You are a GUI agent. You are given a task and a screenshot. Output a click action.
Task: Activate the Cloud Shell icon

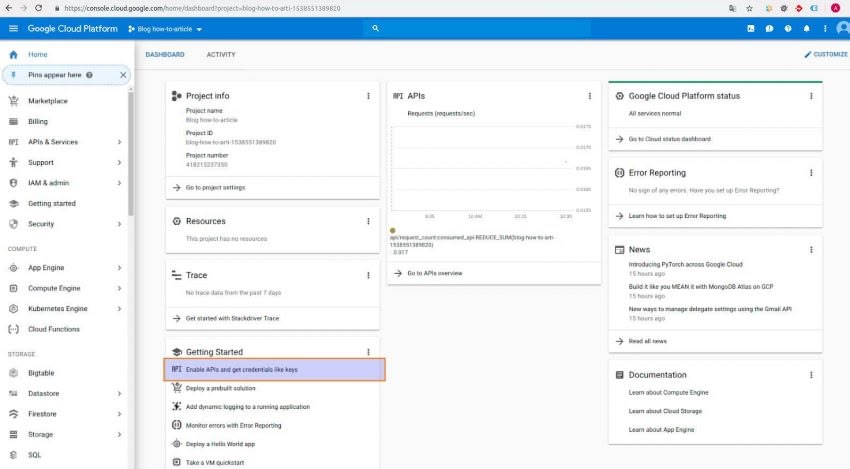tap(751, 29)
